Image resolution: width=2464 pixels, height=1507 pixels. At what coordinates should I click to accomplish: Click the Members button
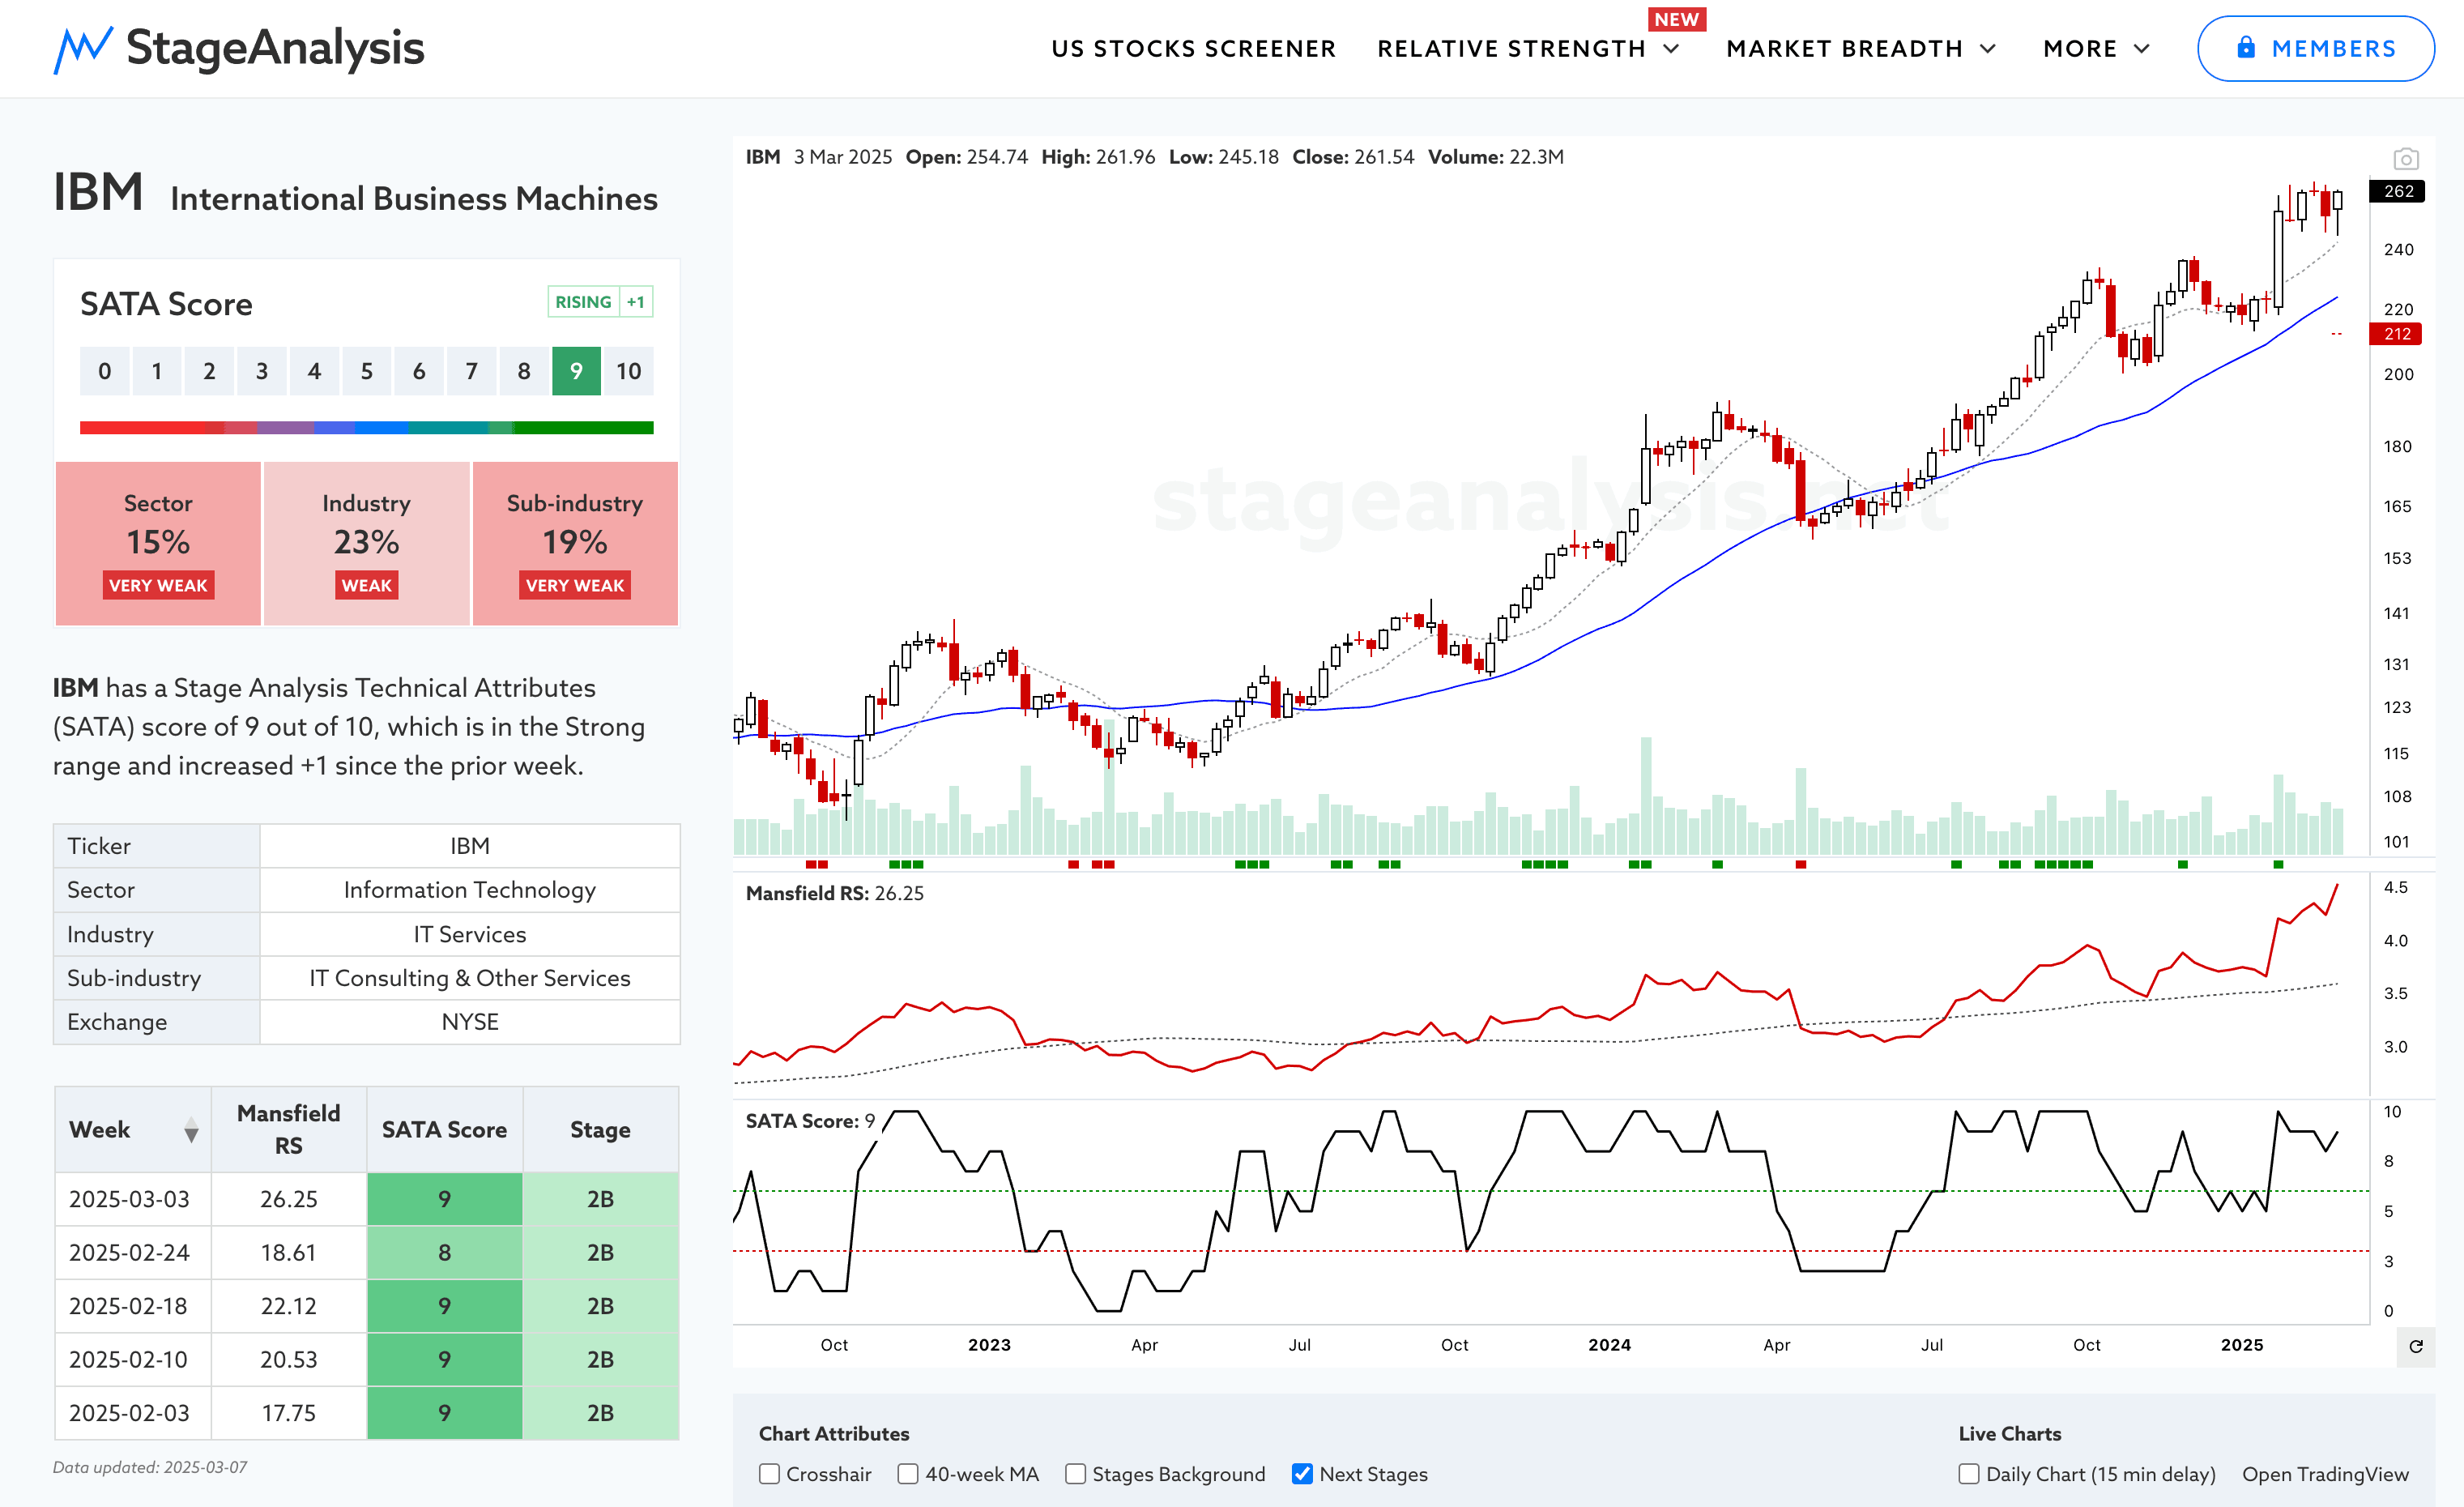[2315, 48]
